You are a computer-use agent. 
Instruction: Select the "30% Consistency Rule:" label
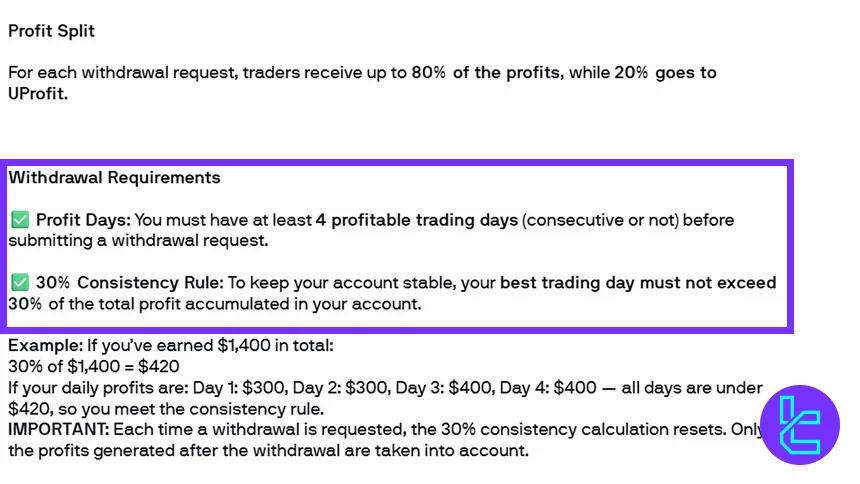[126, 283]
